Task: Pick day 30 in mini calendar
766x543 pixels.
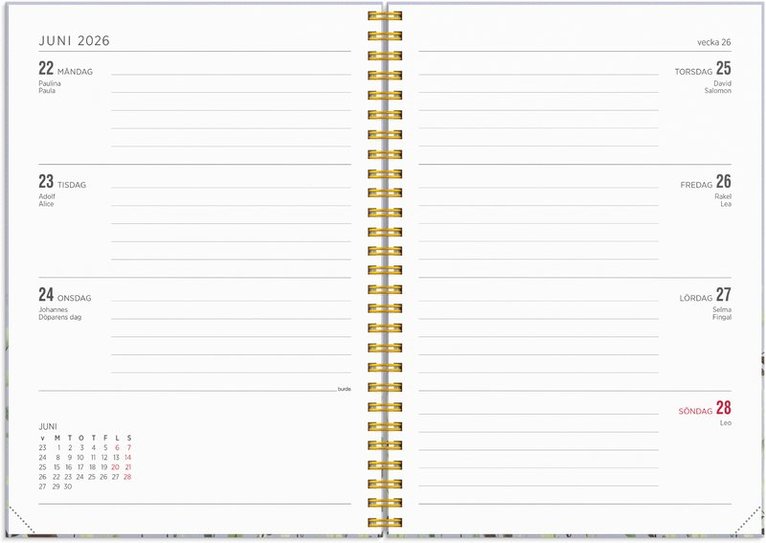Action: 68,487
